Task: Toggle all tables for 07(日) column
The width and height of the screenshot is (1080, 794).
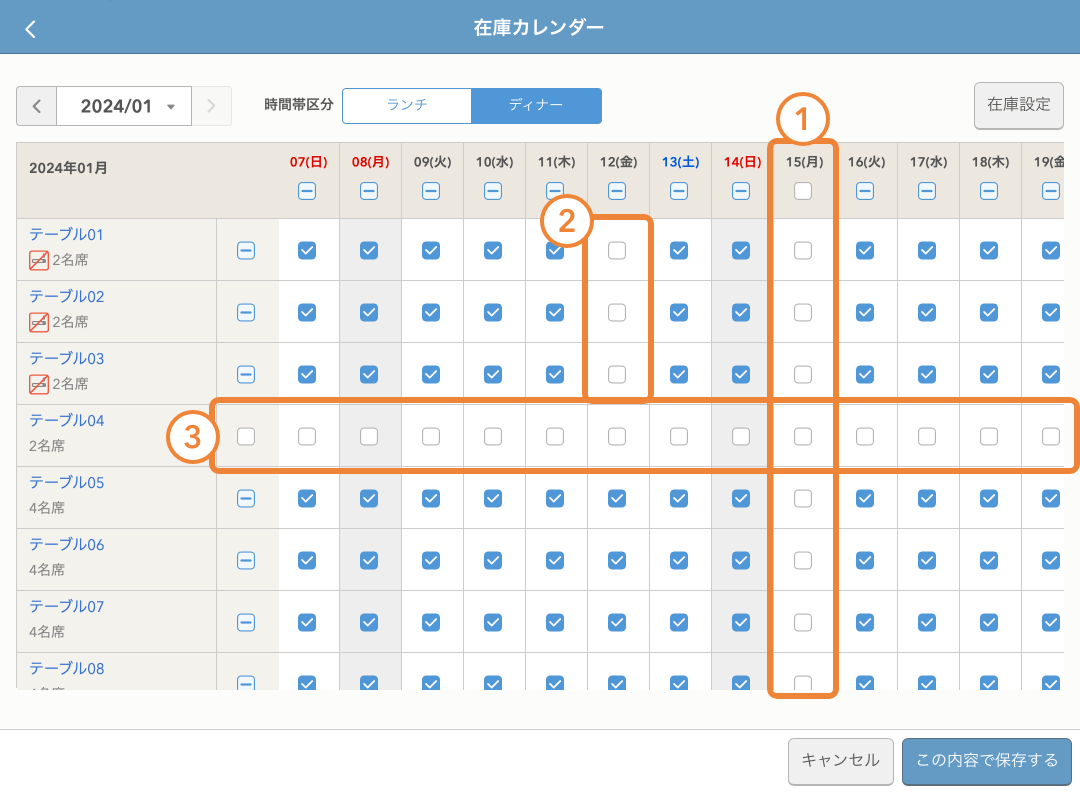Action: tap(307, 191)
